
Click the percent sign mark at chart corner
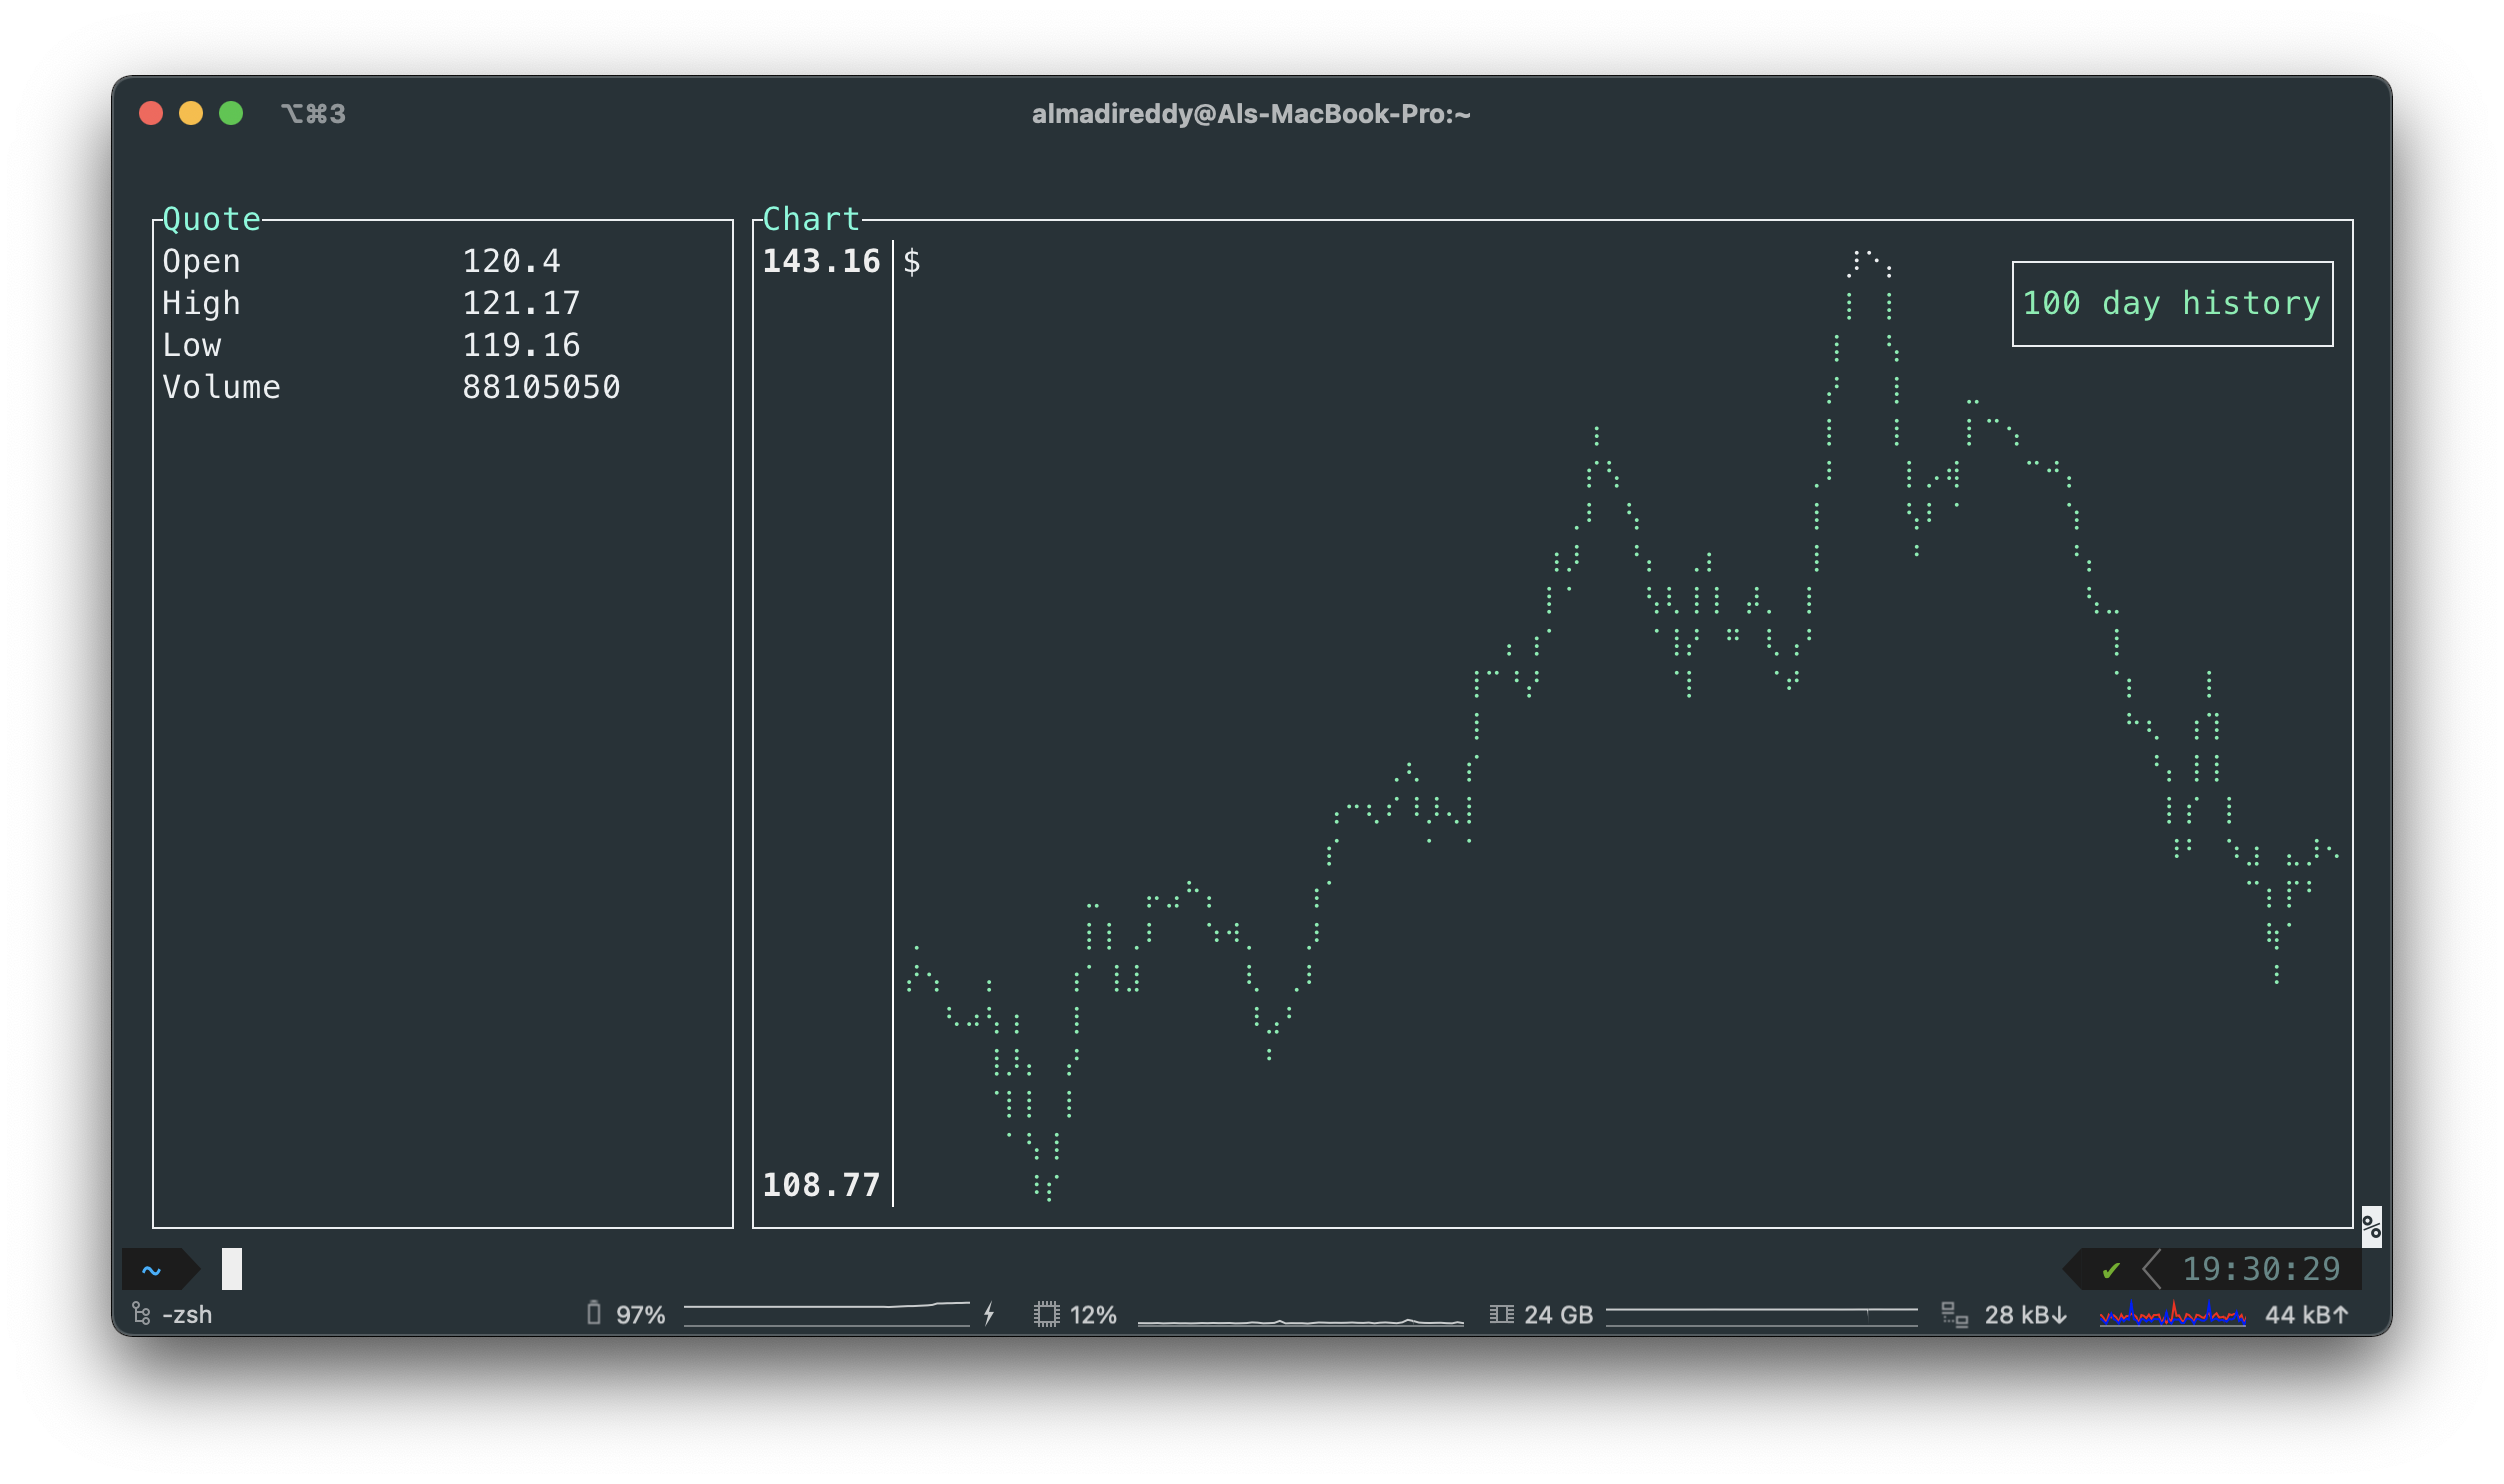pos(2371,1226)
